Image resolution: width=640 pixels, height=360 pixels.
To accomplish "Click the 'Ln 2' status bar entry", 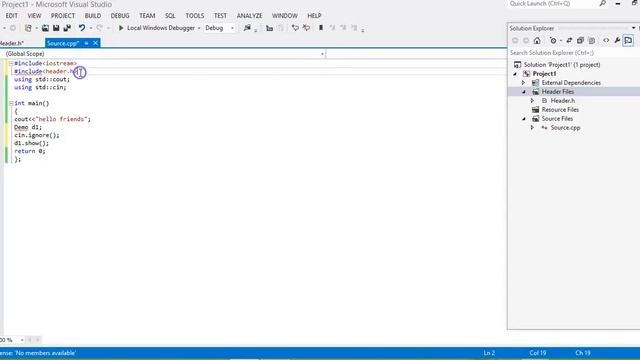I will pos(489,353).
